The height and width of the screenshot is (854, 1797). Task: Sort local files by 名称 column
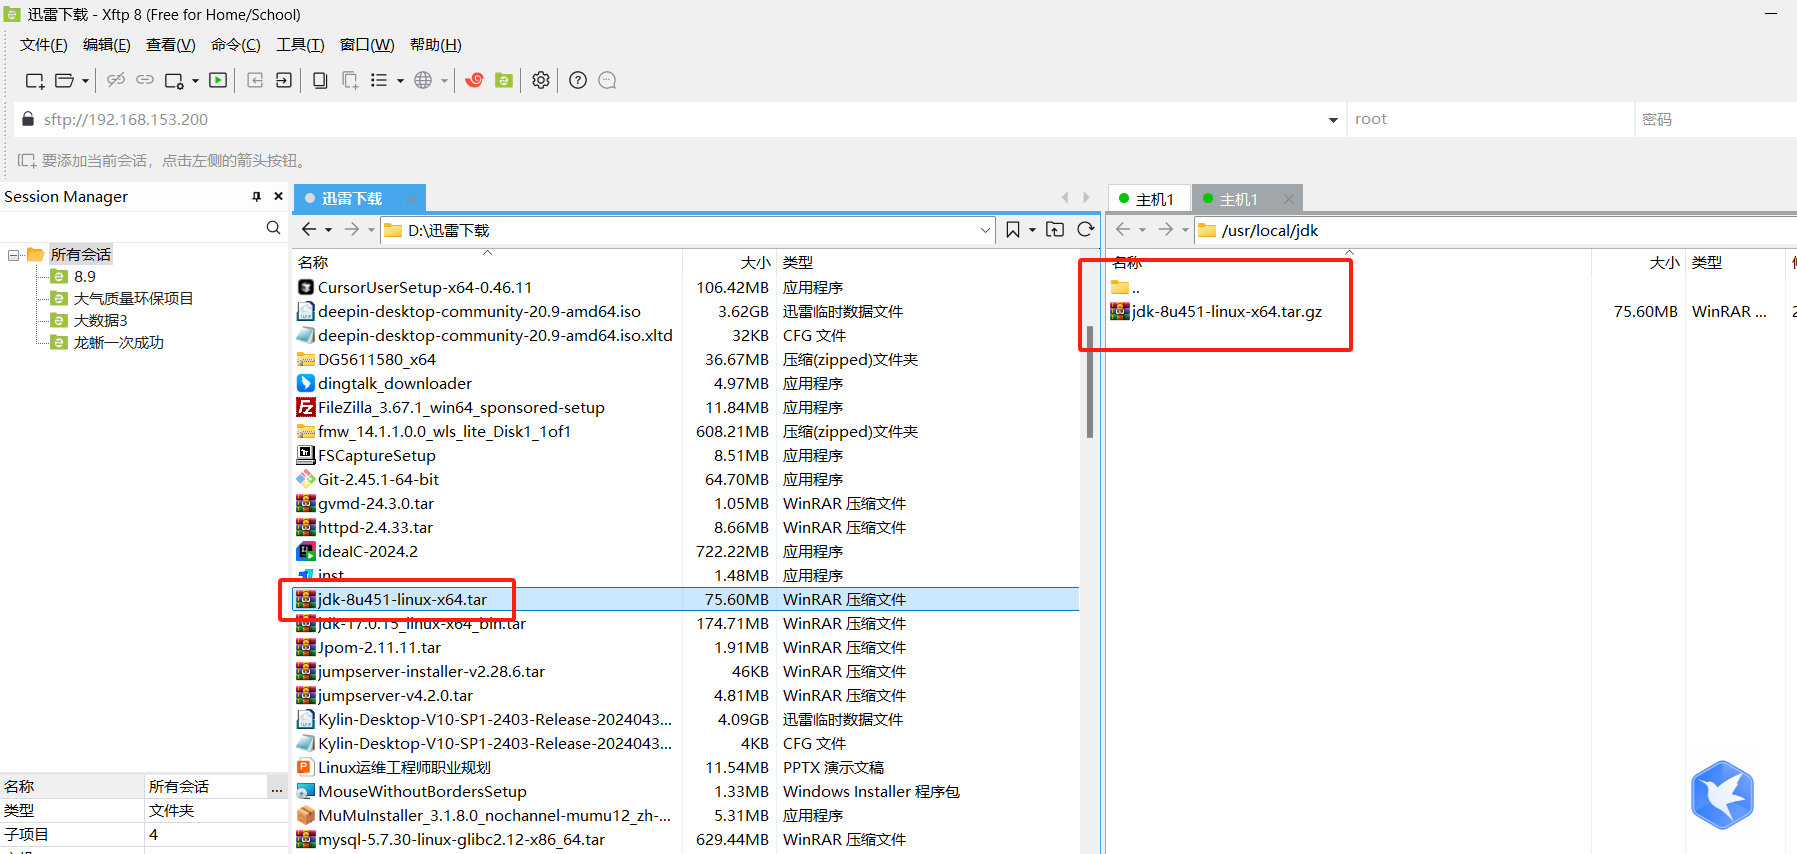313,263
